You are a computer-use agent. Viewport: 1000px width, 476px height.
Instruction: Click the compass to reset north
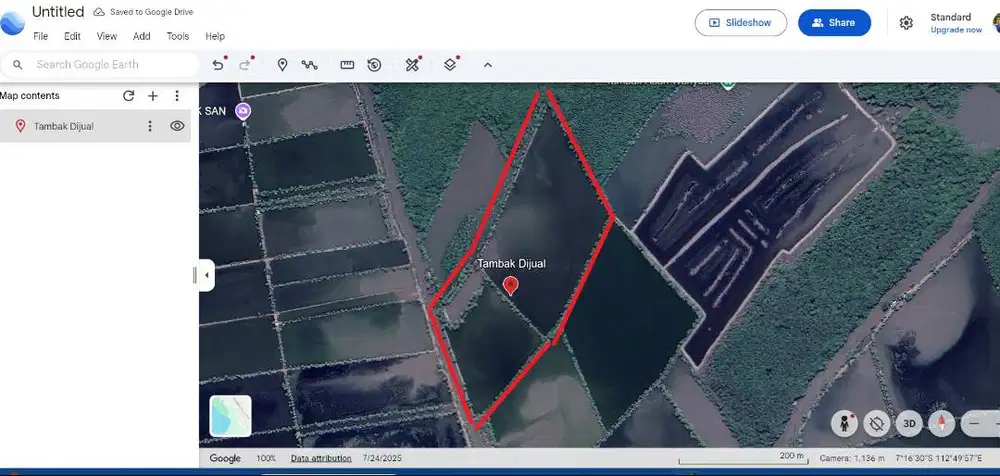point(941,423)
